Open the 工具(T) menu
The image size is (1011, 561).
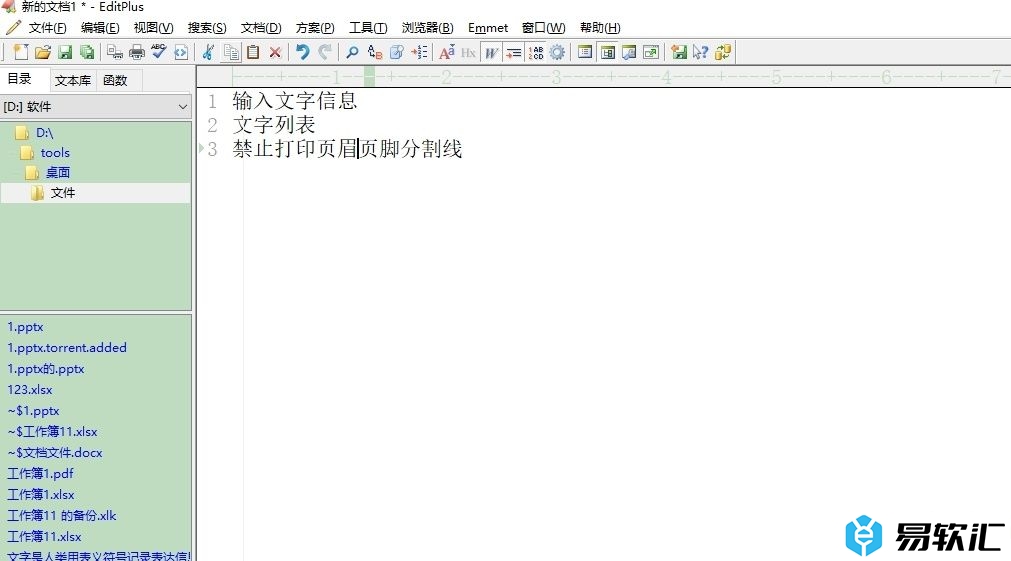point(368,28)
